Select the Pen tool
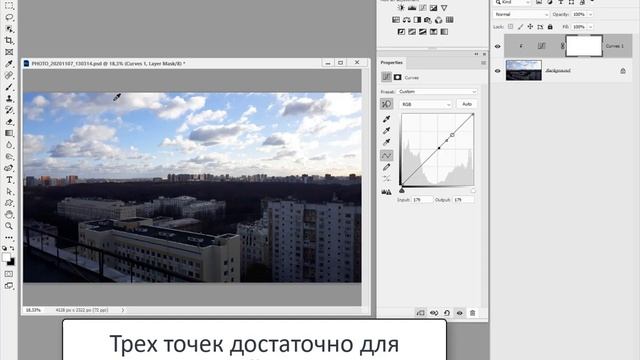 tap(9, 168)
